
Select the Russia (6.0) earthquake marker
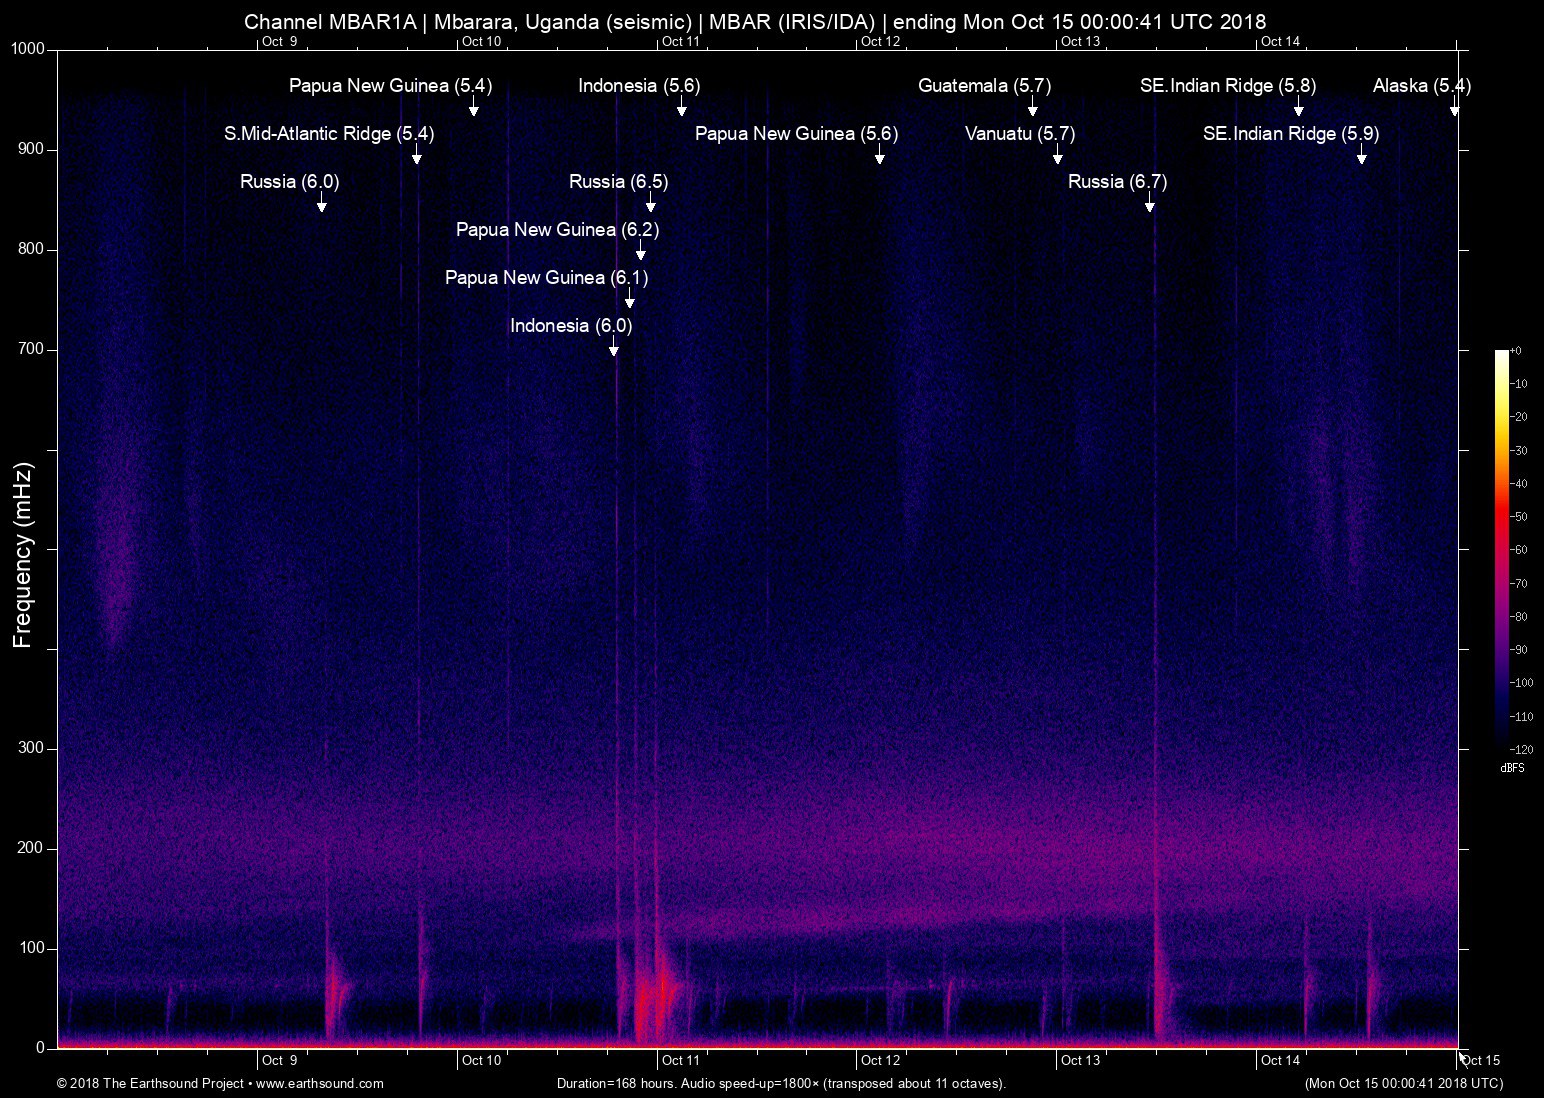click(x=289, y=182)
